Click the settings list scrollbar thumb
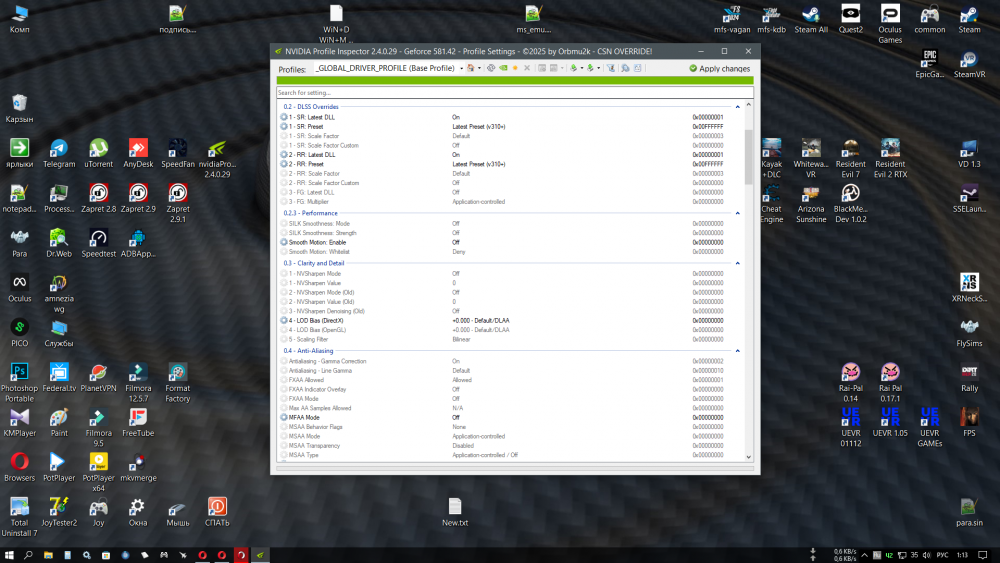 (x=749, y=156)
